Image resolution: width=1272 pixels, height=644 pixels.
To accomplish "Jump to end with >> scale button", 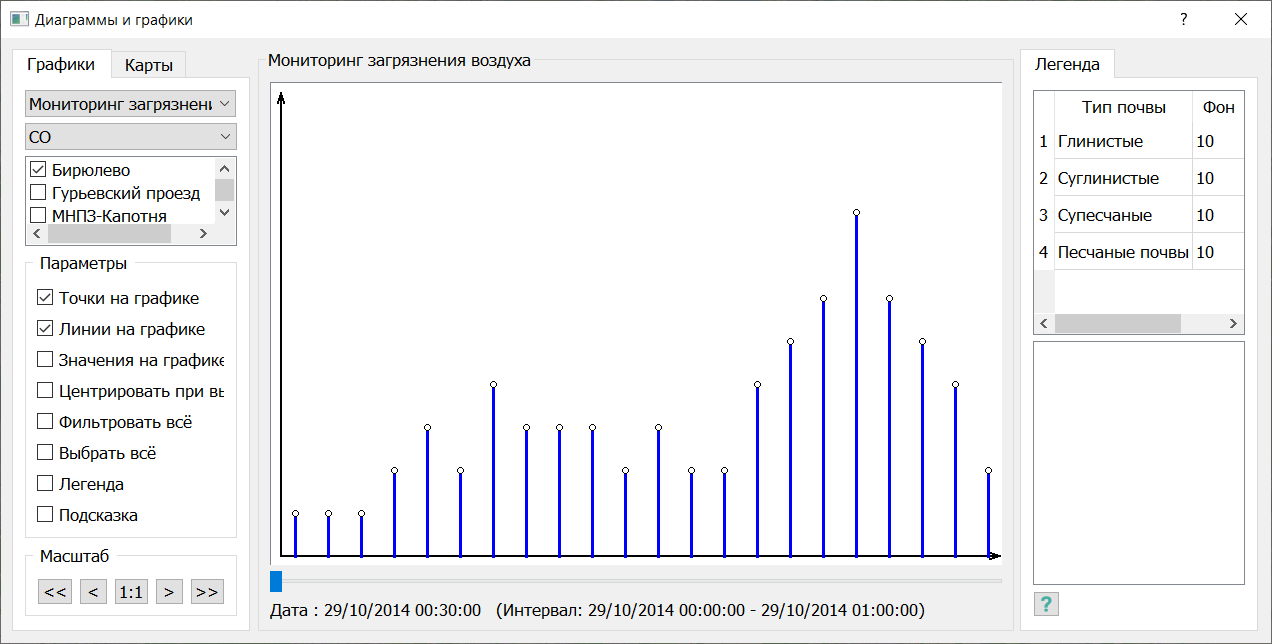I will tap(207, 592).
